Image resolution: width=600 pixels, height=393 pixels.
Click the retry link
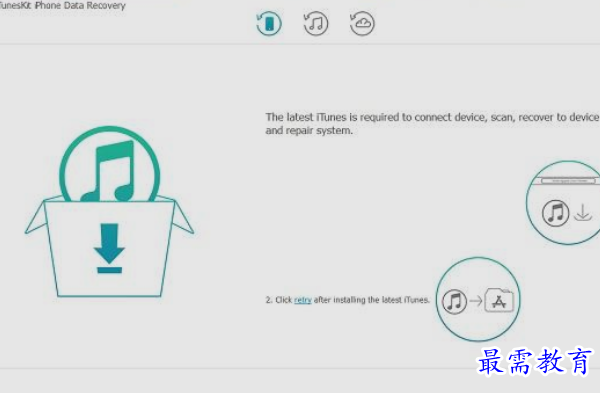tap(303, 300)
